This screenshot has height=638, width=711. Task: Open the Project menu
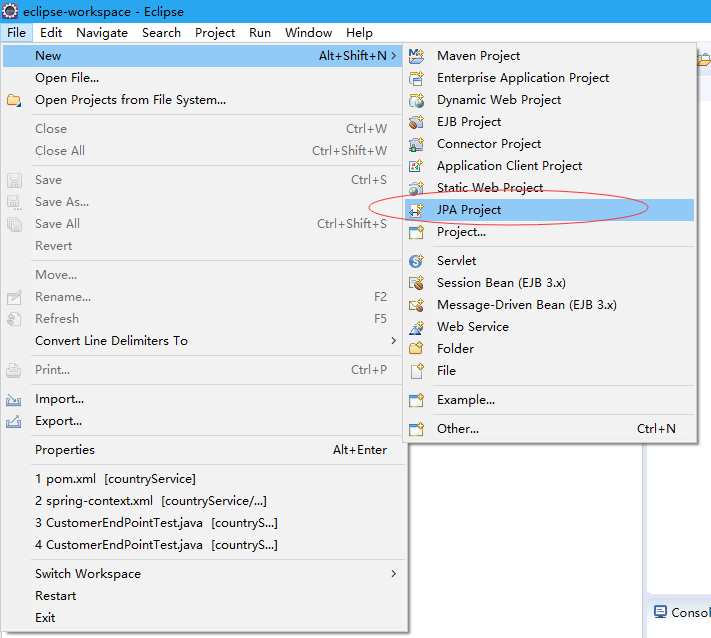click(x=215, y=33)
